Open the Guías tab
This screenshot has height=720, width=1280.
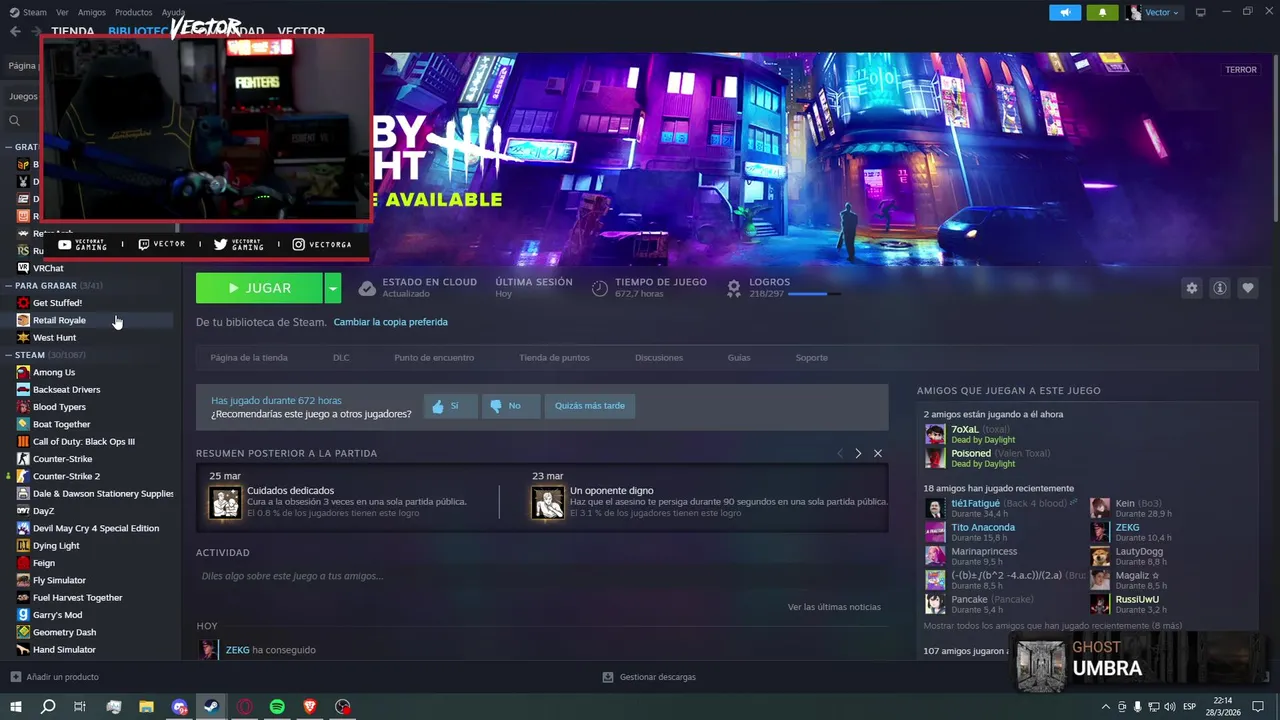pos(739,357)
